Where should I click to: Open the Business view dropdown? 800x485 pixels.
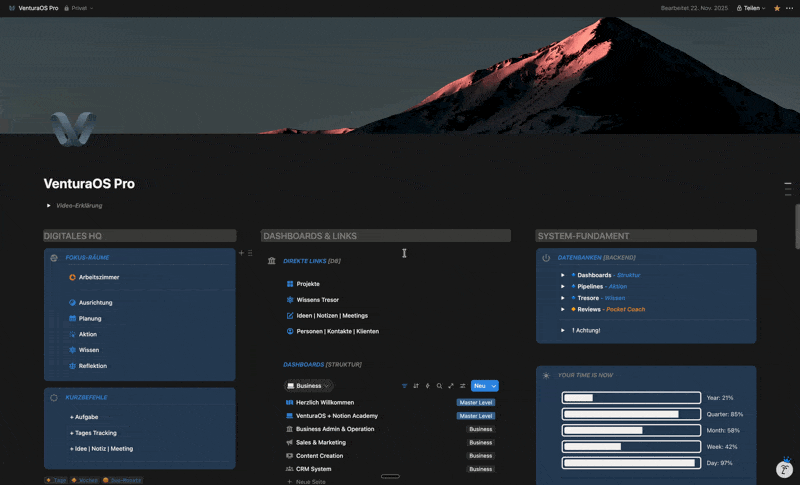point(308,385)
